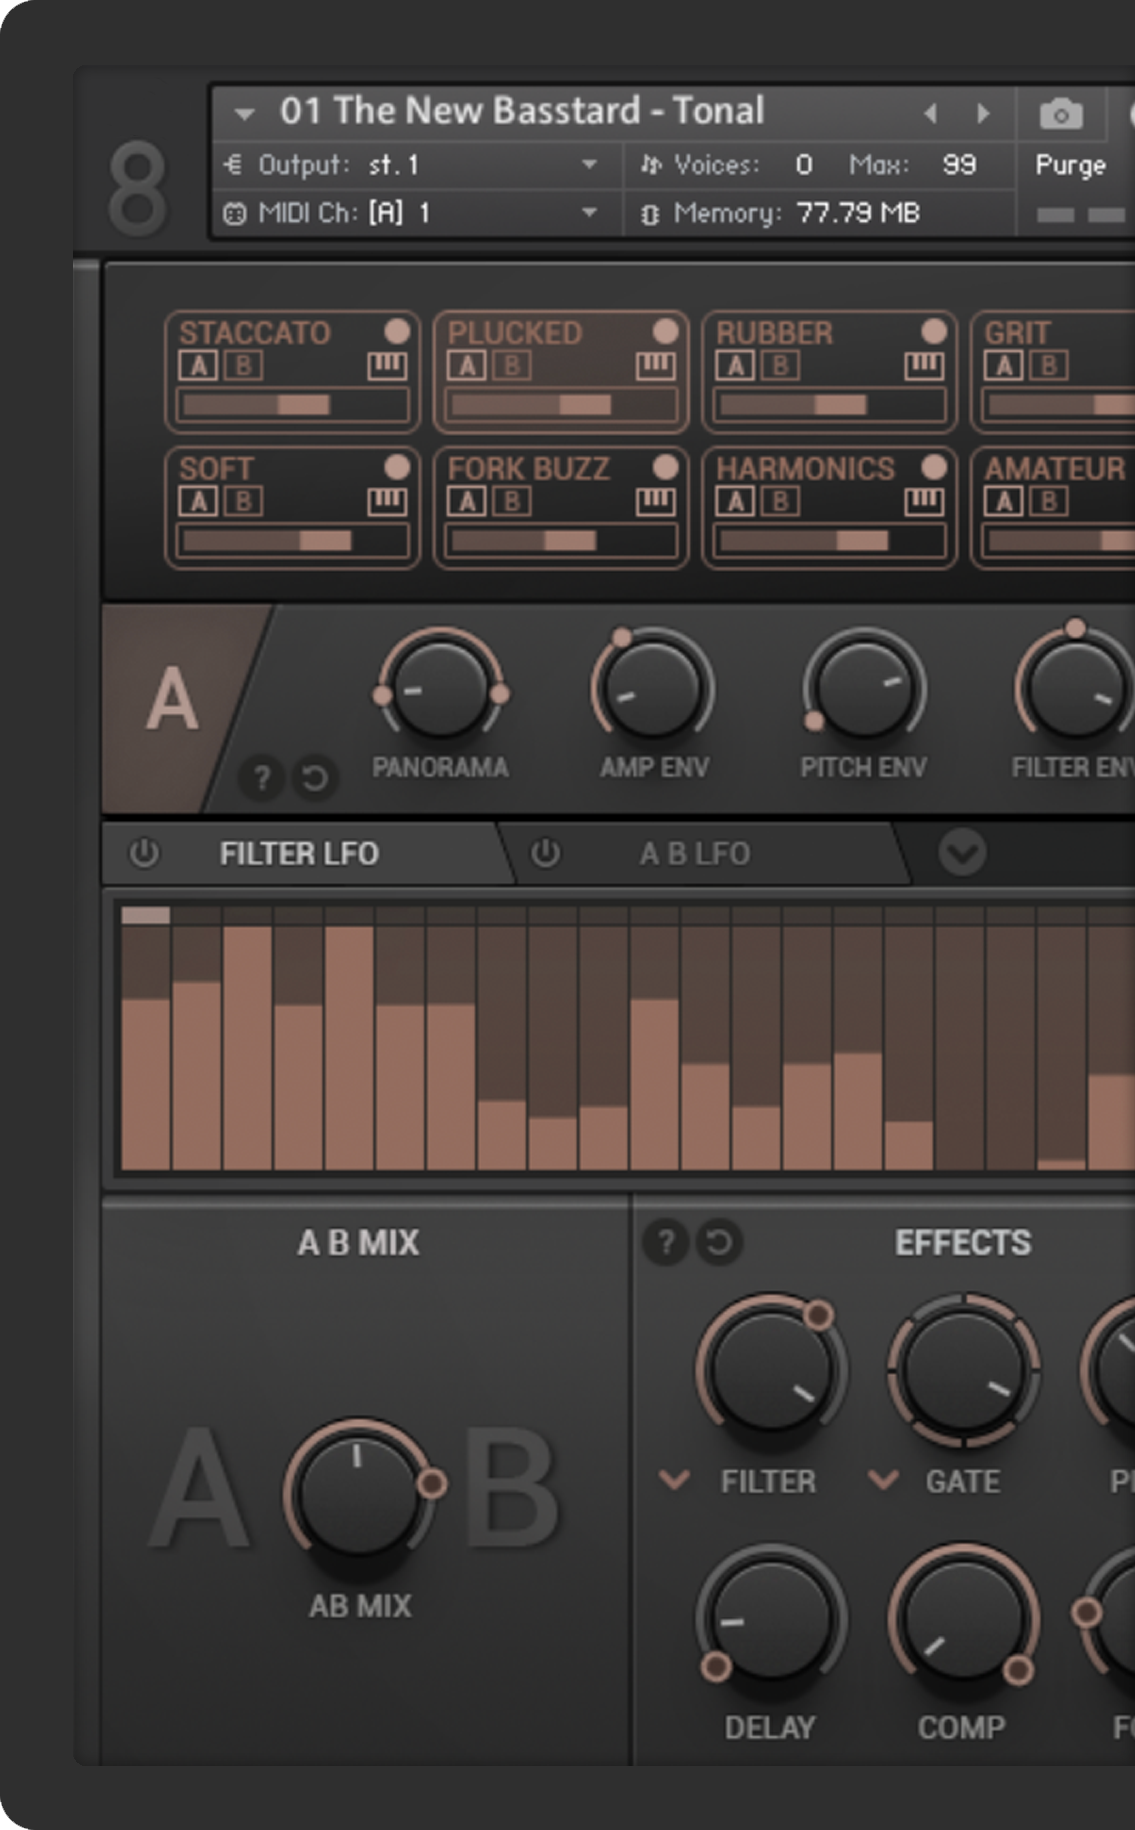Click the Output routing icon
The width and height of the screenshot is (1135, 1830).
pos(233,164)
